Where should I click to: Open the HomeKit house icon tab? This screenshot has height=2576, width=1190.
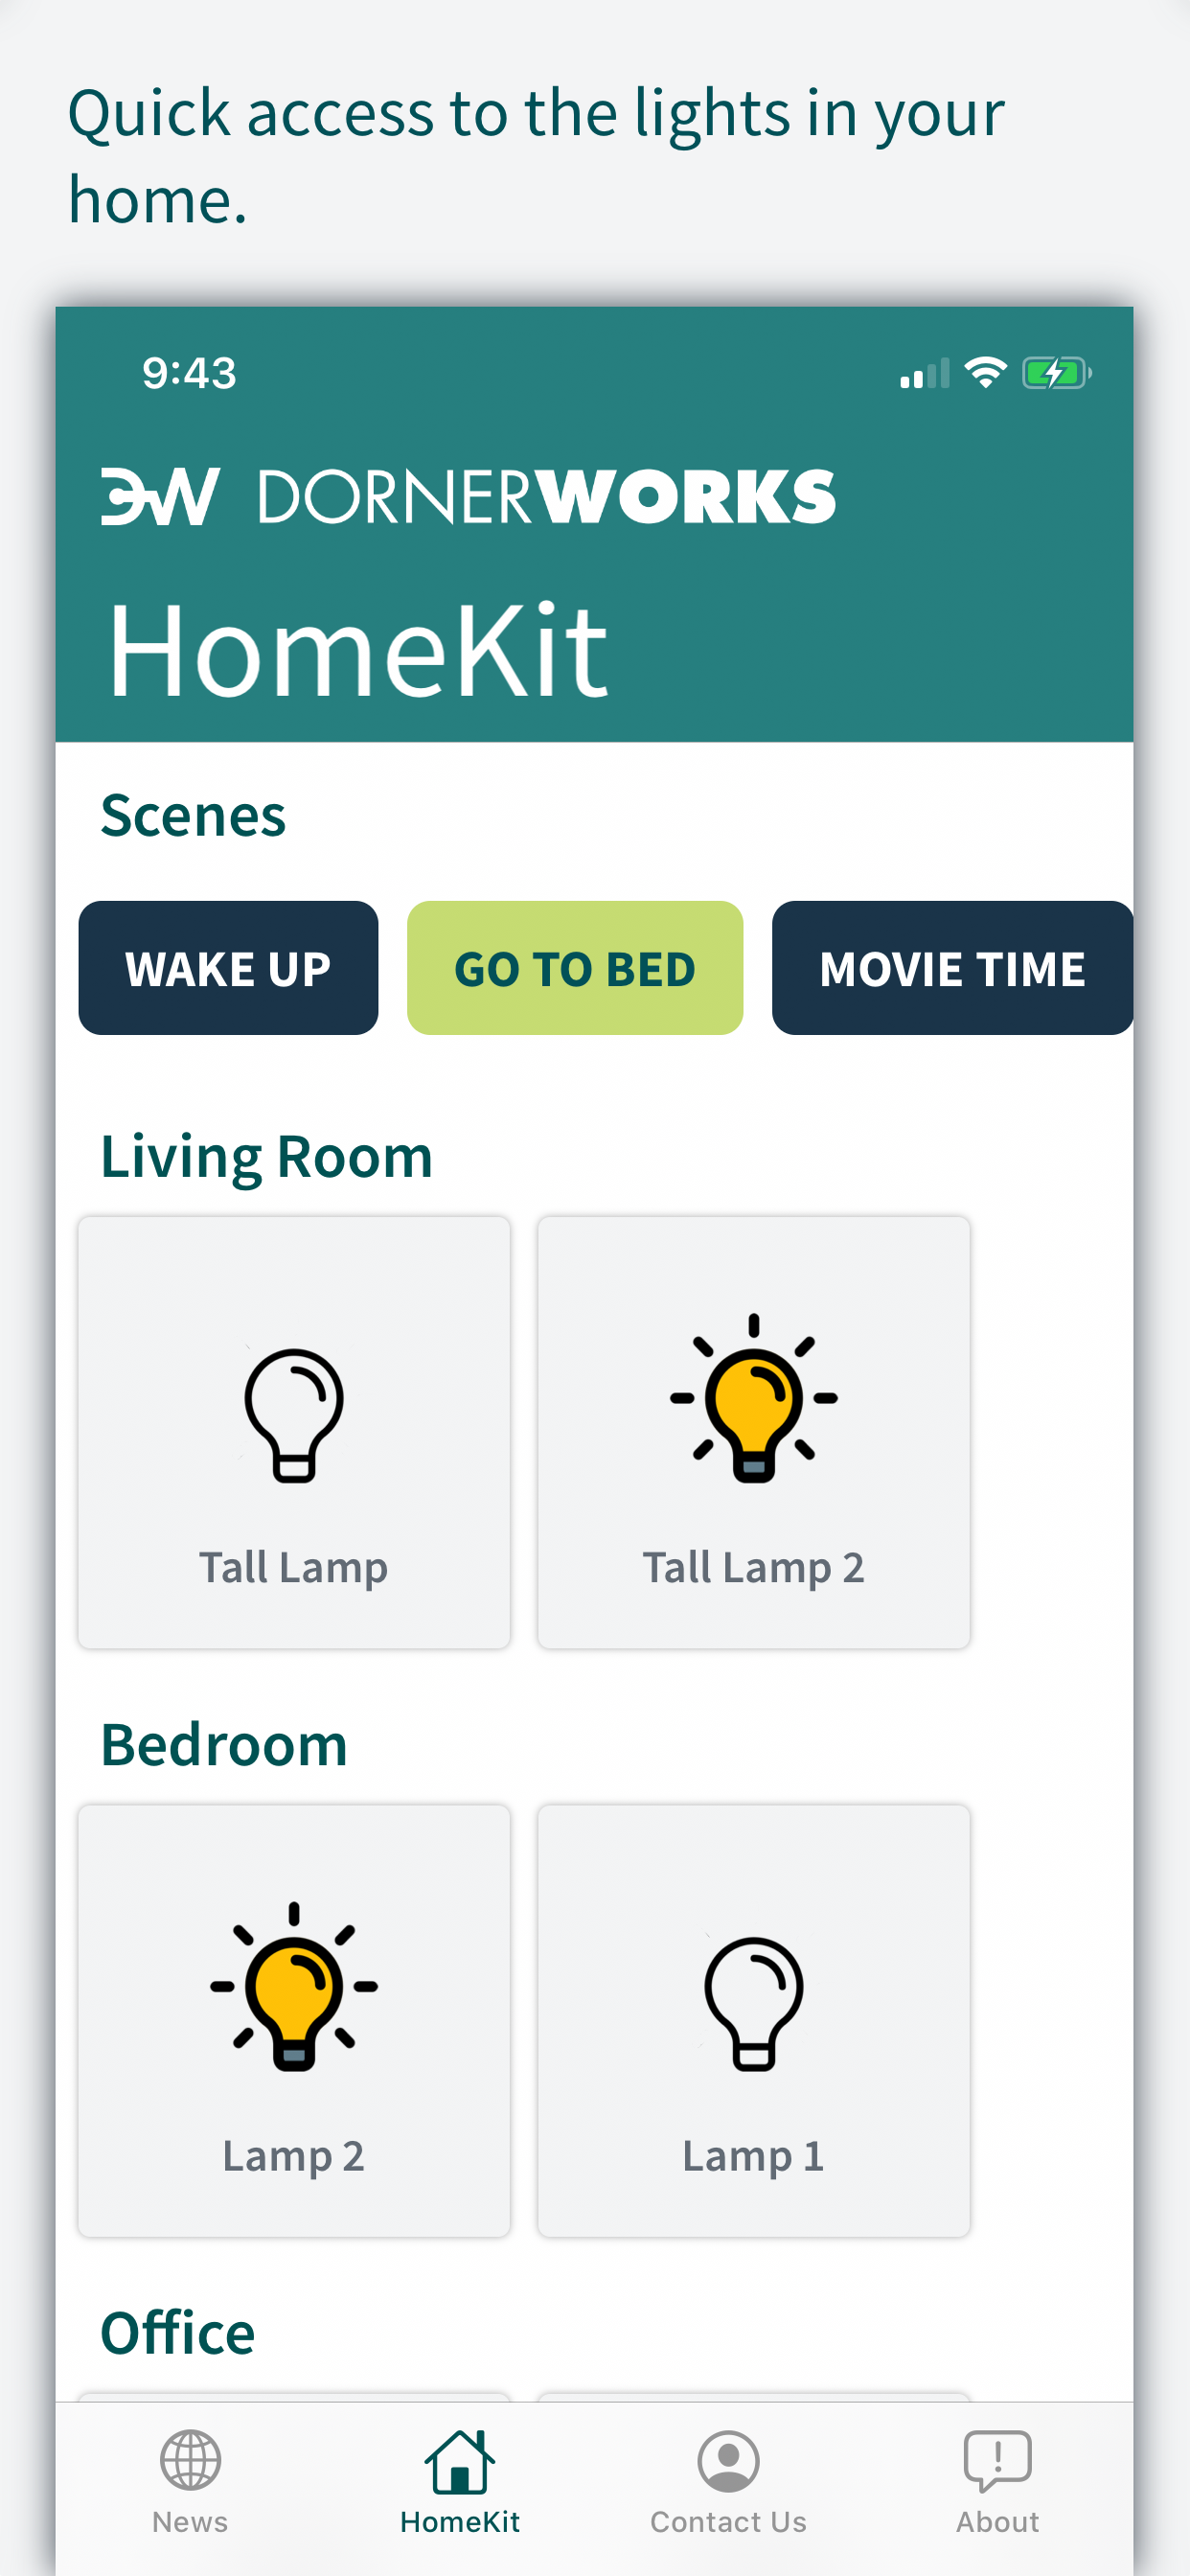click(x=460, y=2461)
